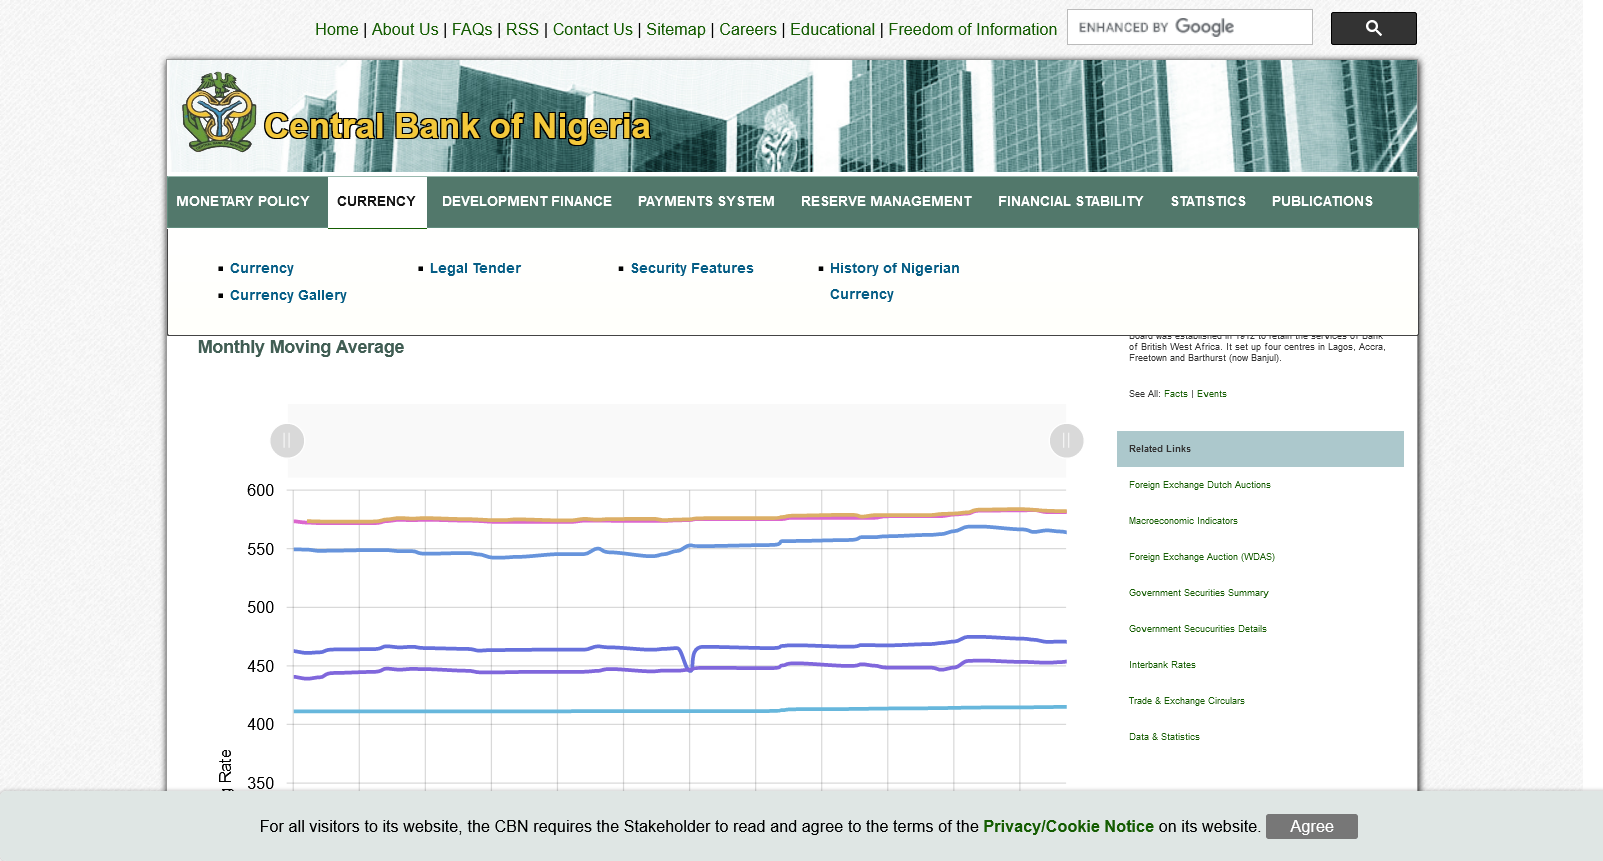Viewport: 1603px width, 861px height.
Task: Expand the Payments System menu
Action: [x=706, y=202]
